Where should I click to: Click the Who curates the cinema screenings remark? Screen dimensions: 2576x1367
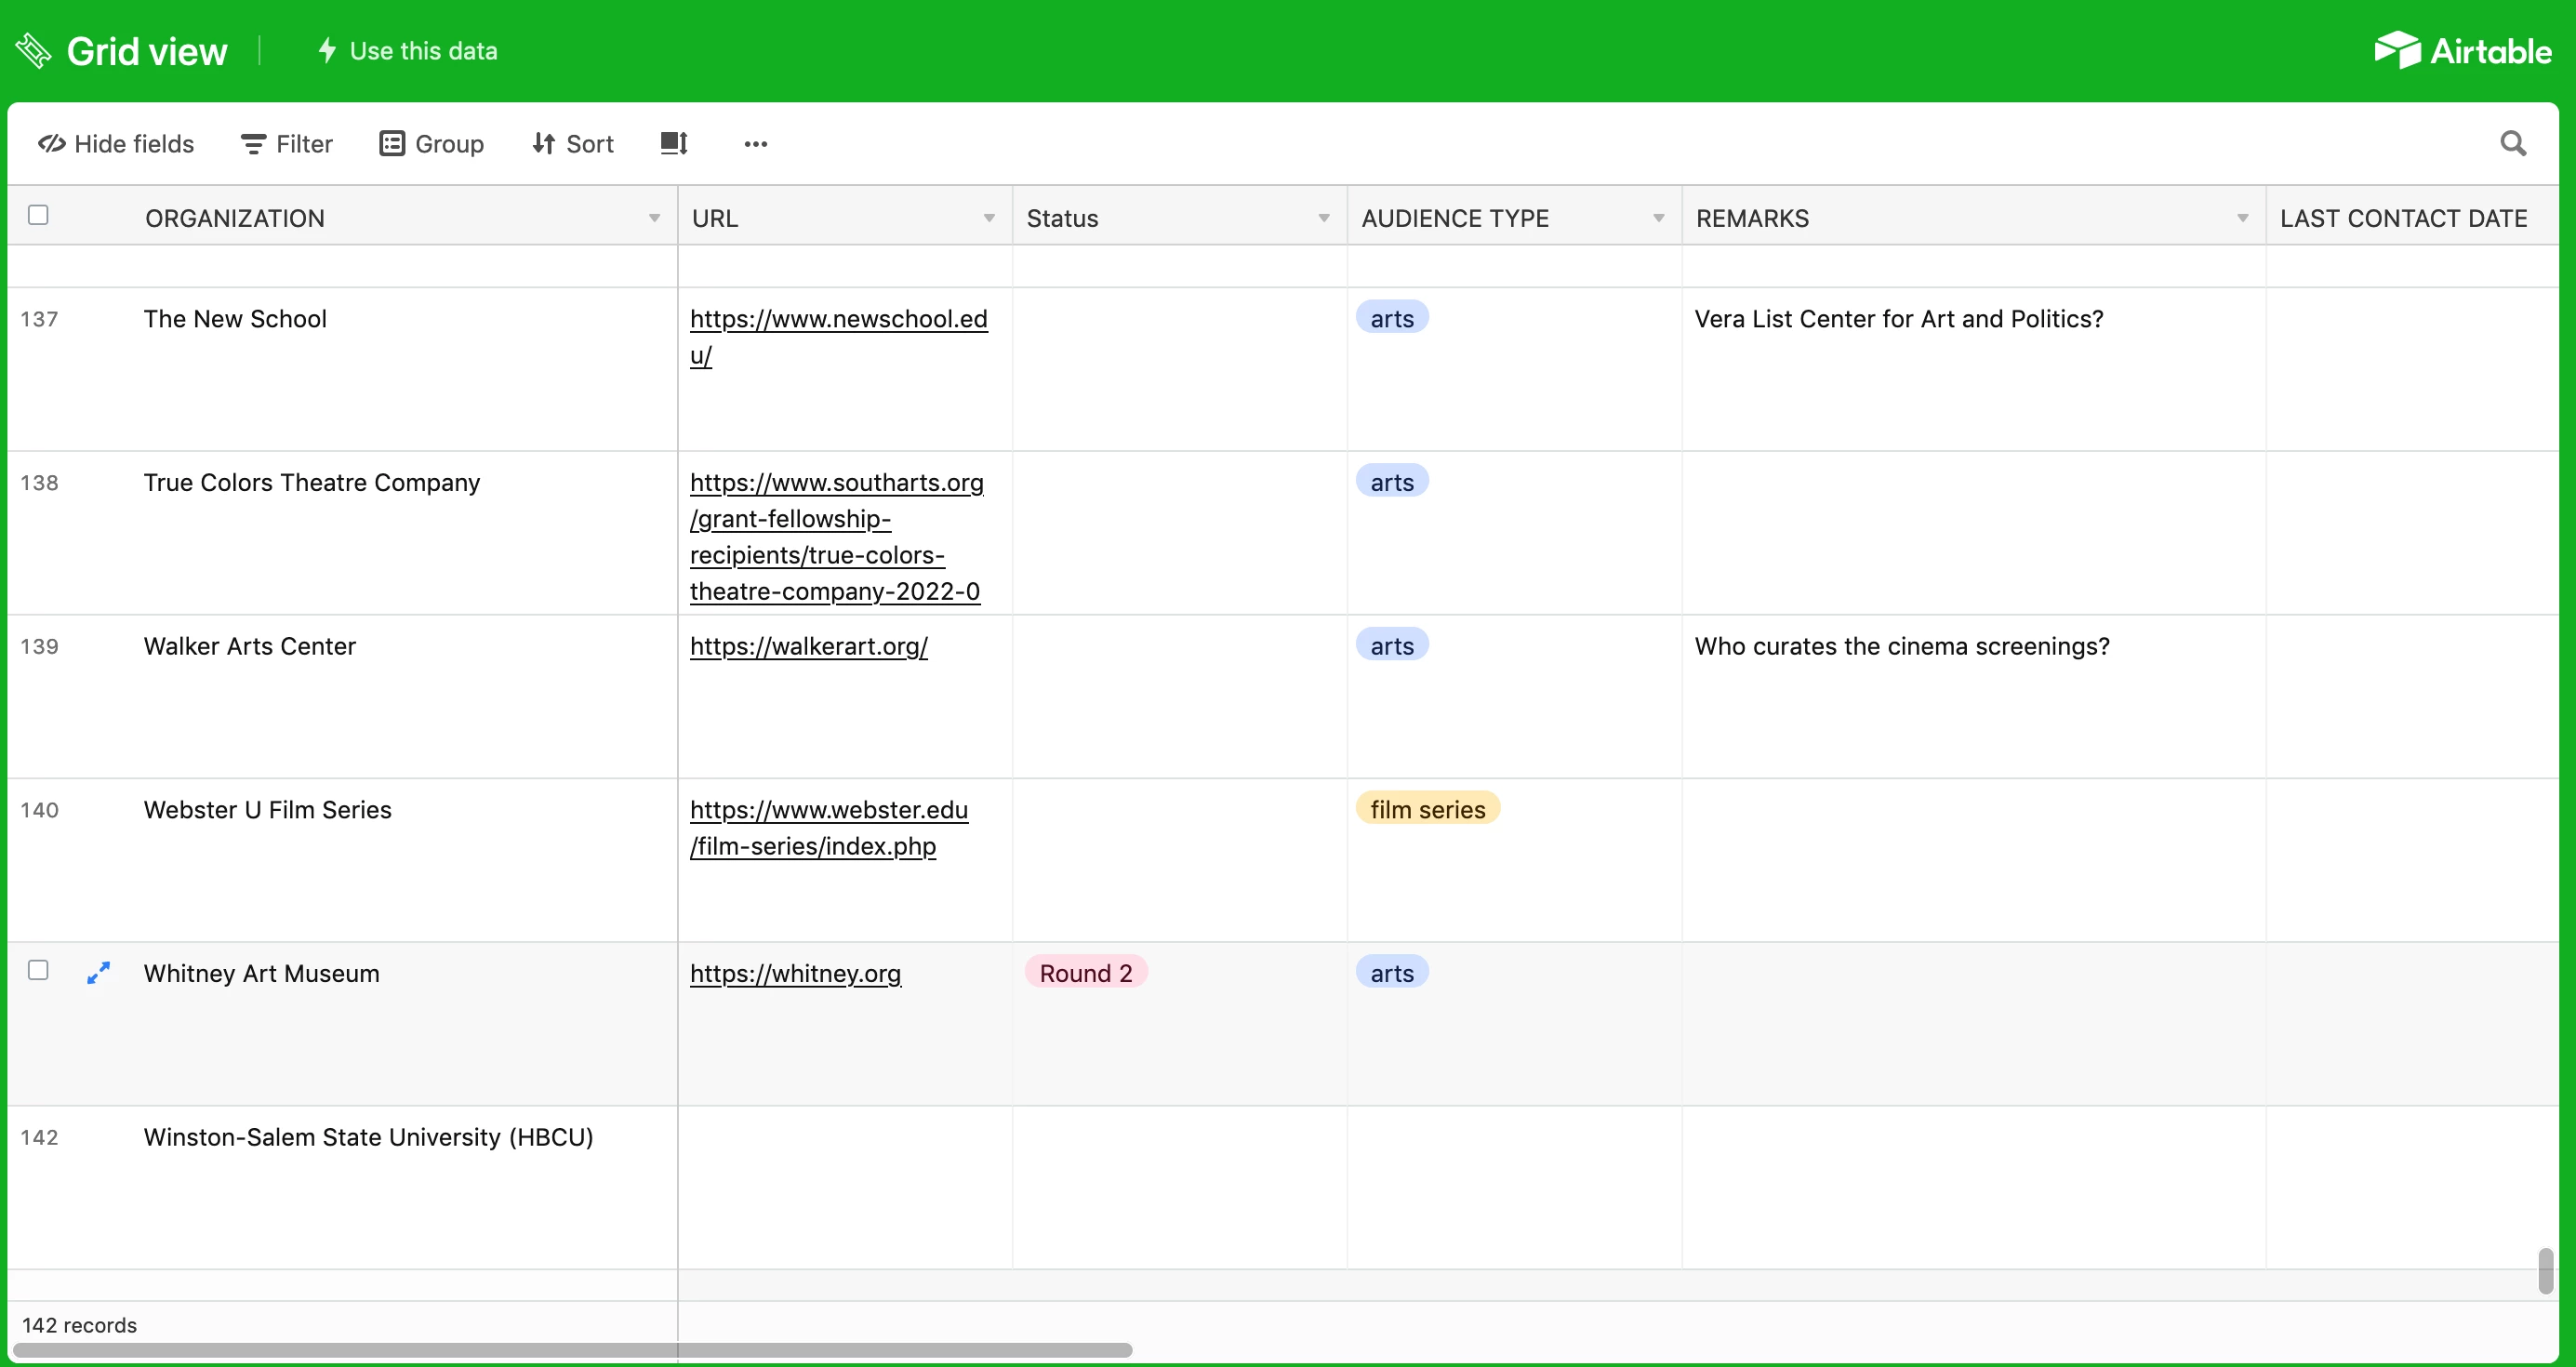pyautogui.click(x=1902, y=646)
